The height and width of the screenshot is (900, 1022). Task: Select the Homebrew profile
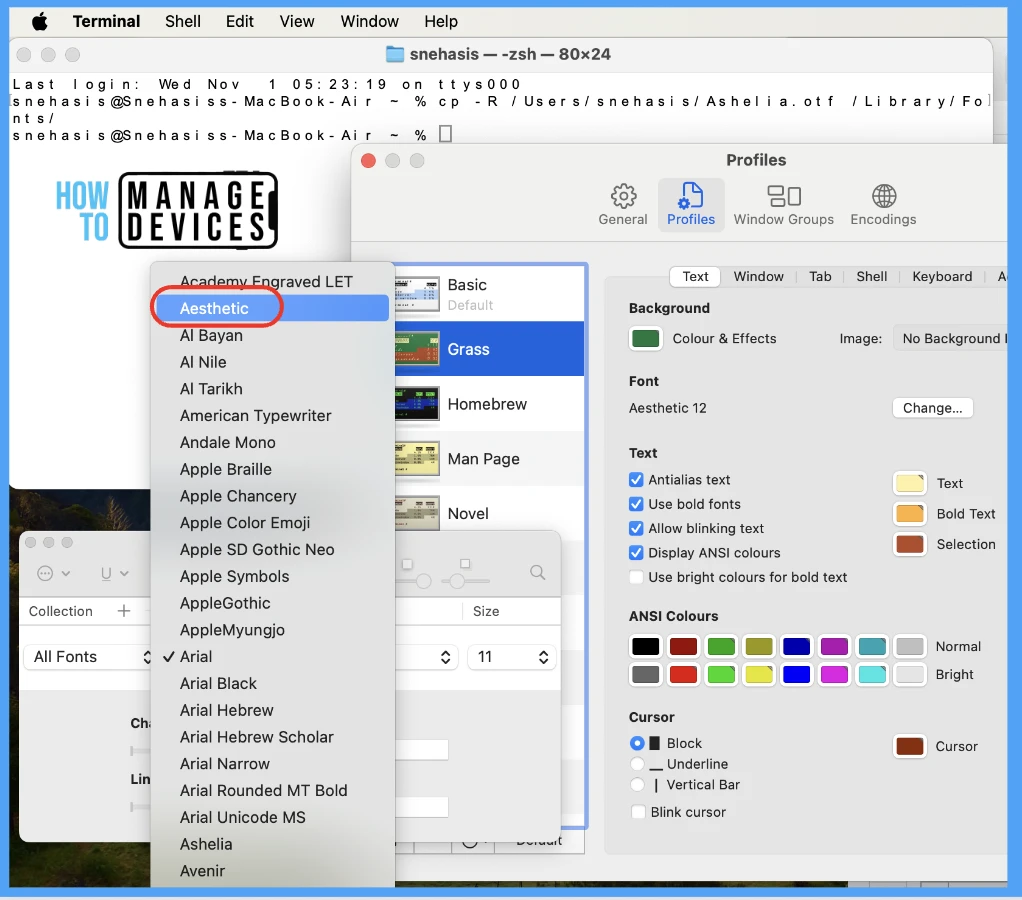[x=489, y=404]
